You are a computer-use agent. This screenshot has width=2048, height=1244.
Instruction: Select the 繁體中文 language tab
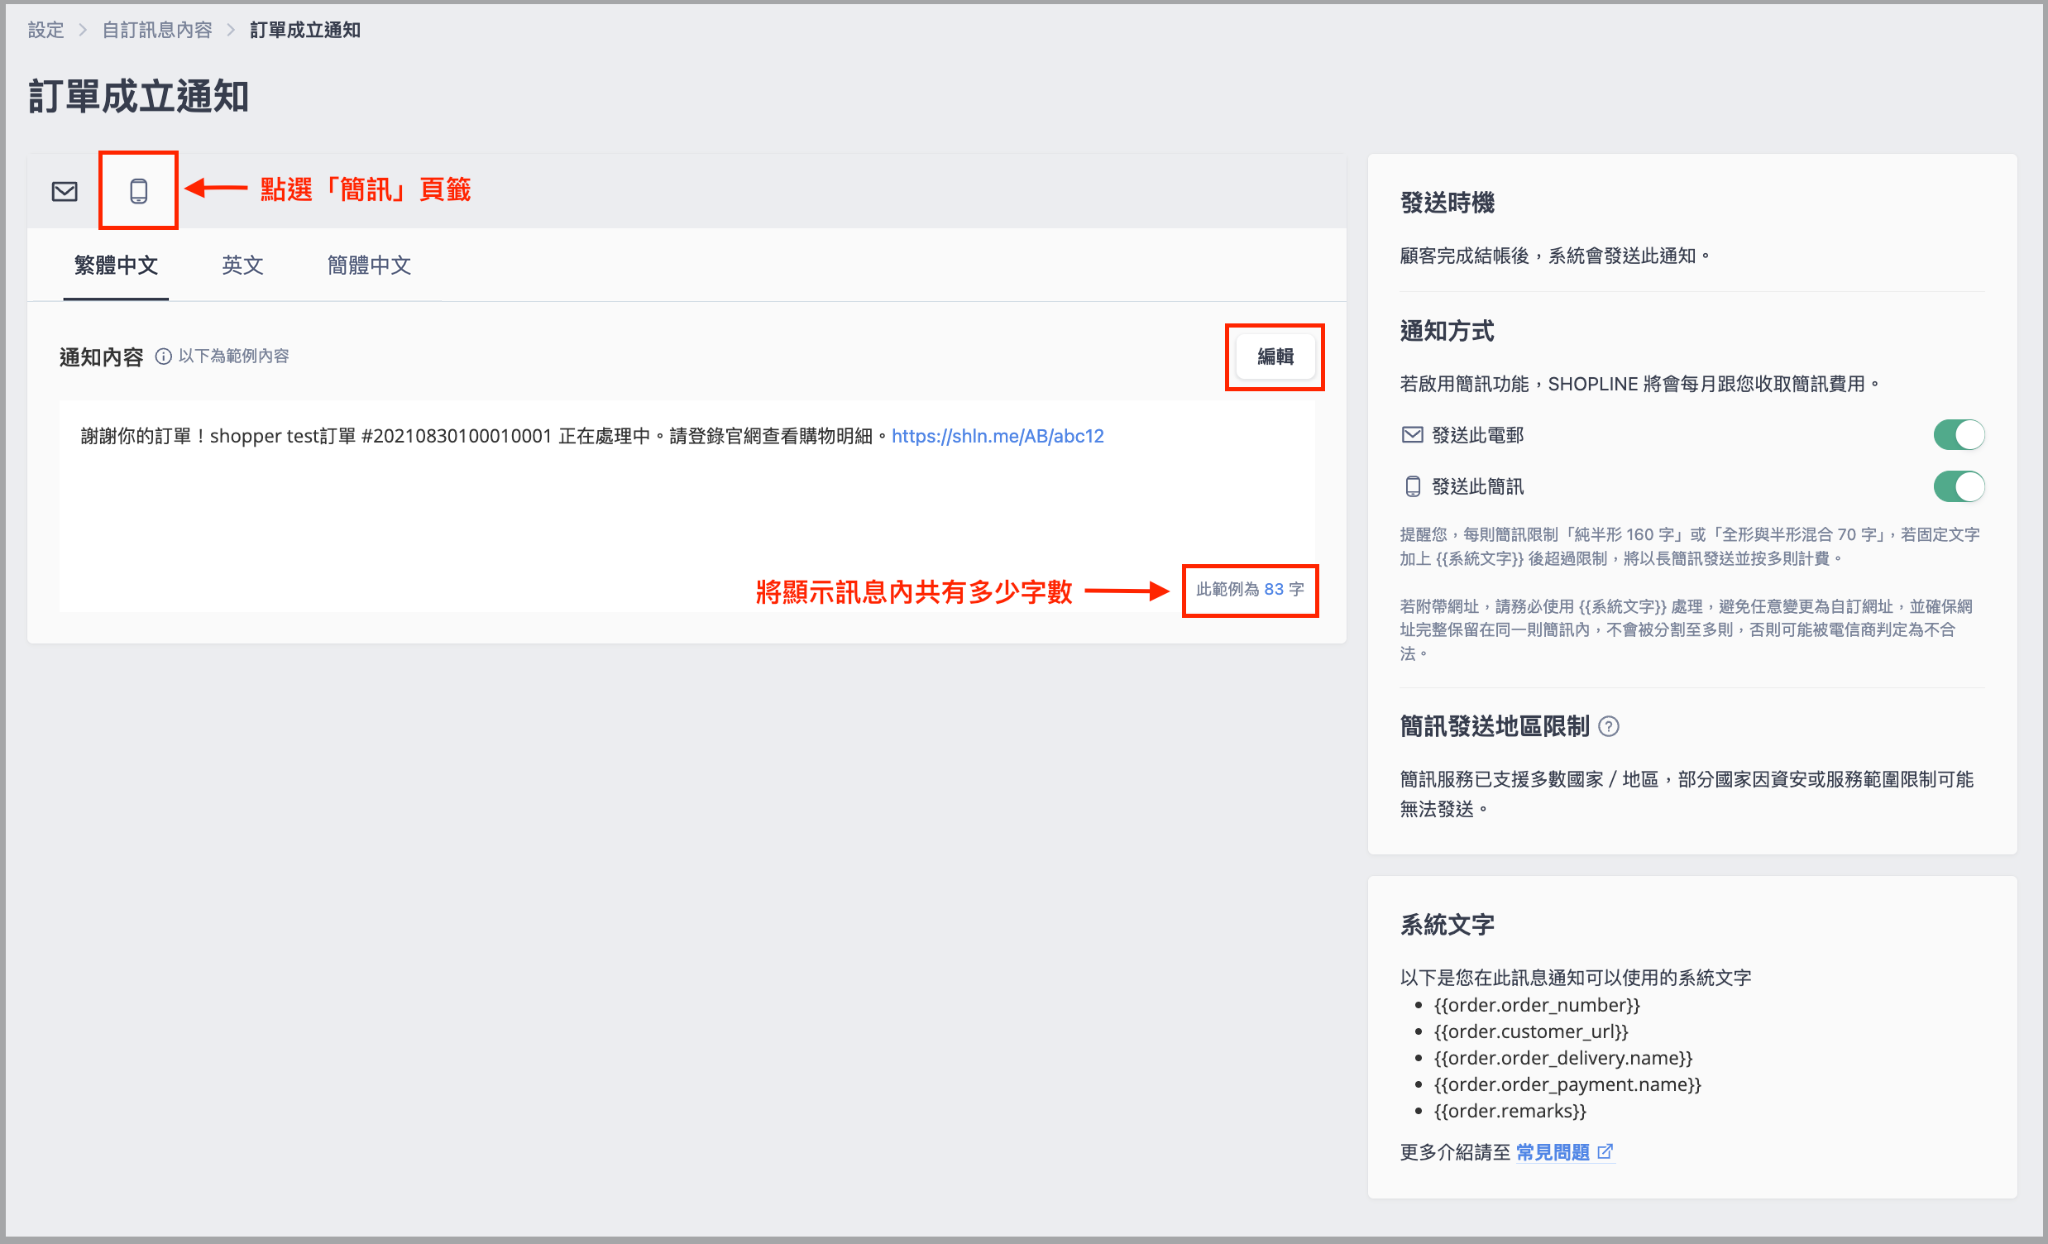116,265
